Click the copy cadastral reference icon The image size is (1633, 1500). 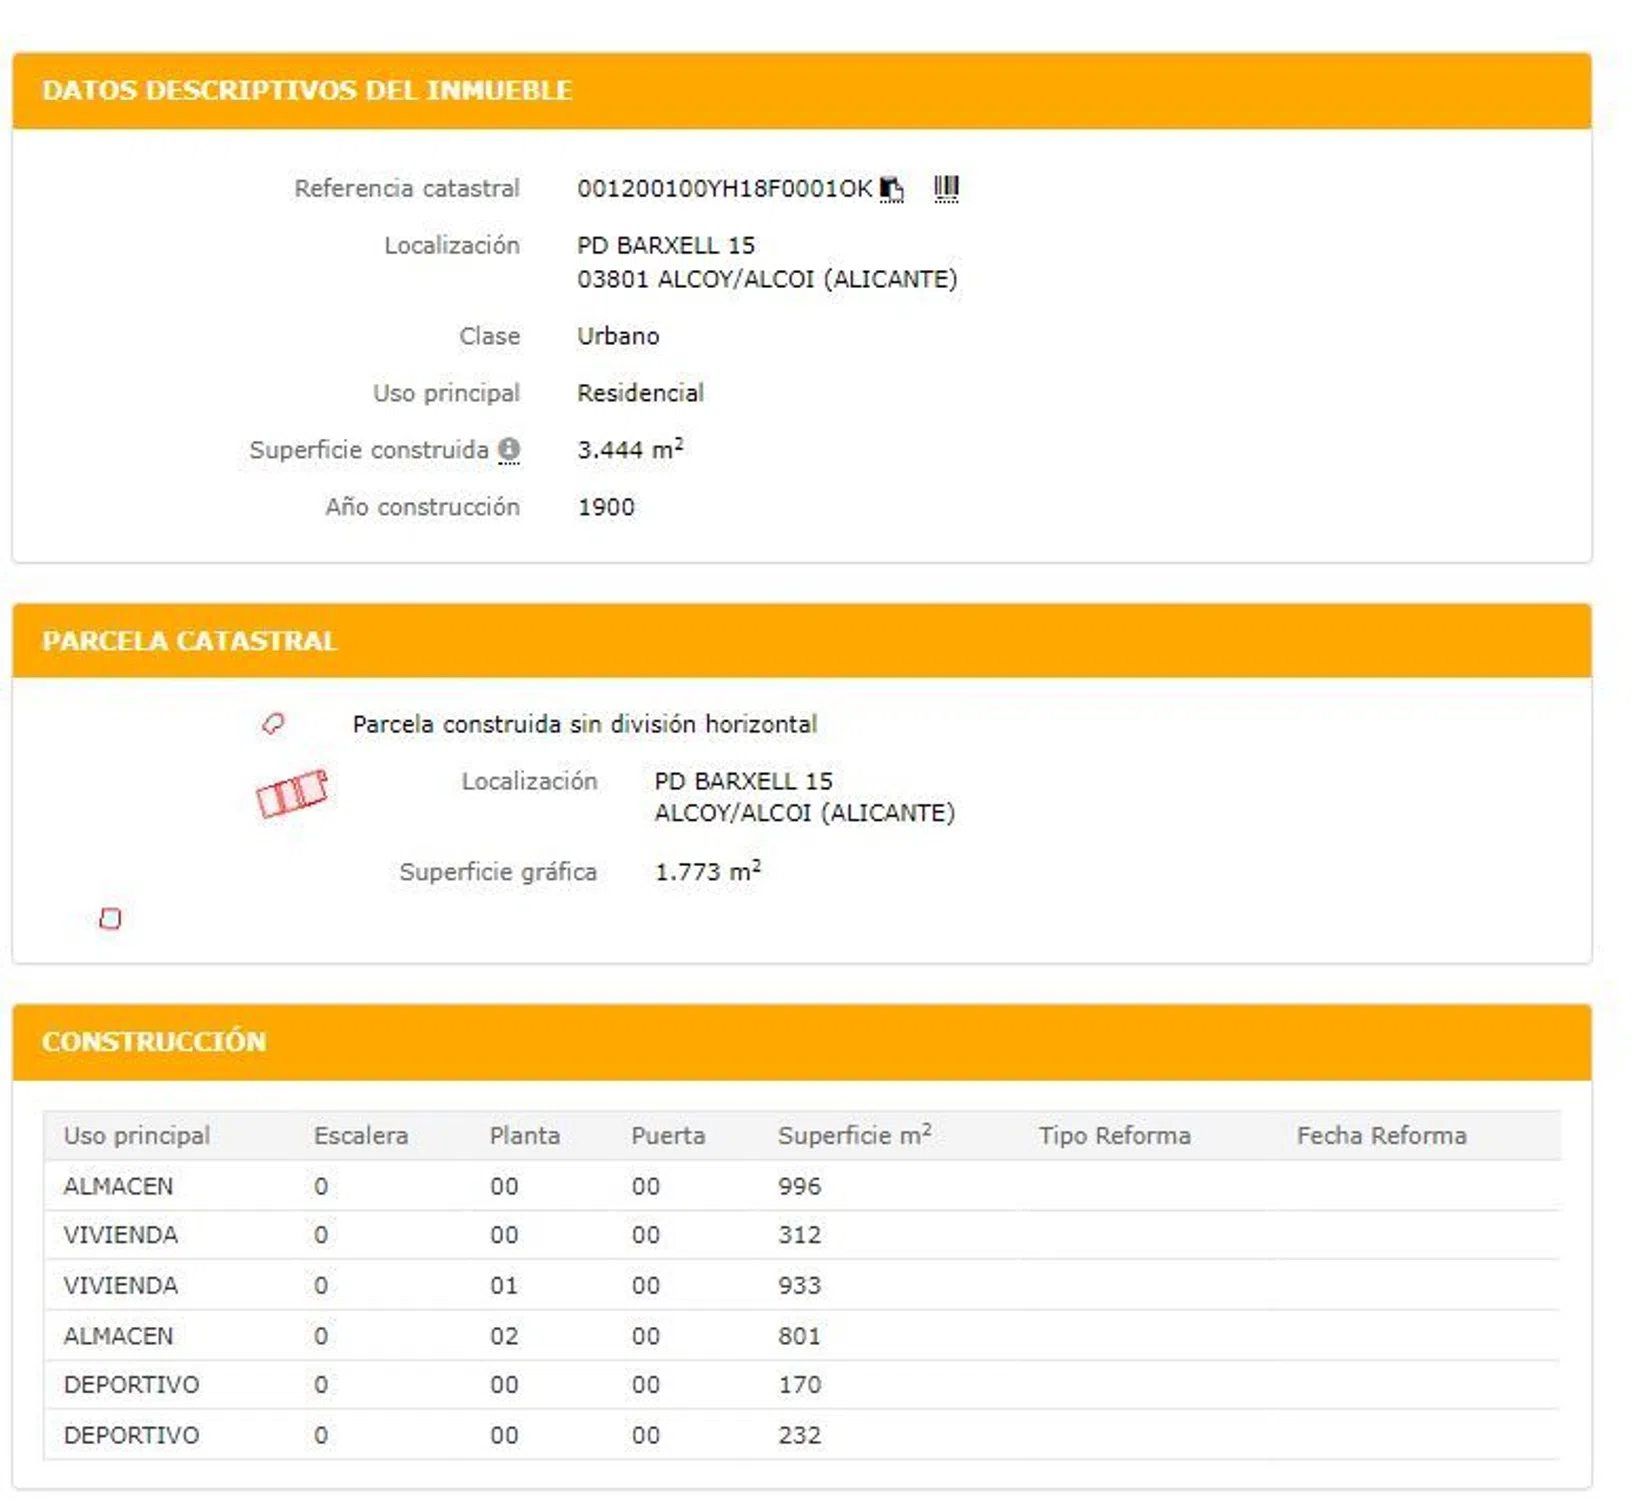point(891,188)
